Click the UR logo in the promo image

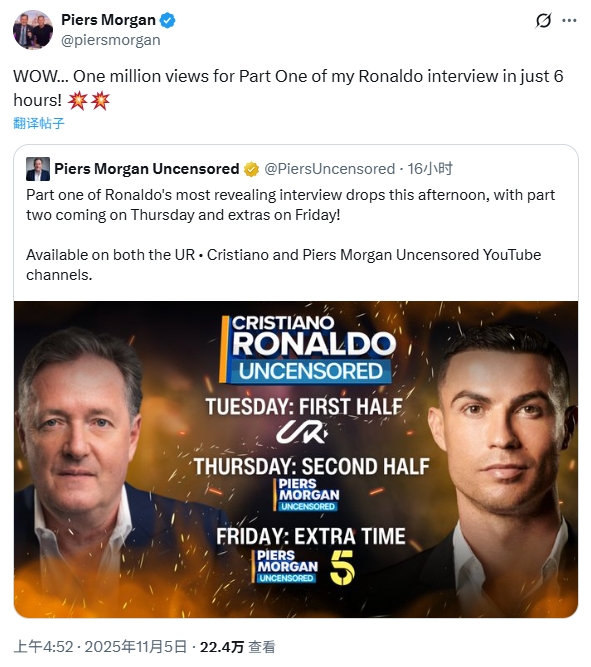click(x=302, y=431)
